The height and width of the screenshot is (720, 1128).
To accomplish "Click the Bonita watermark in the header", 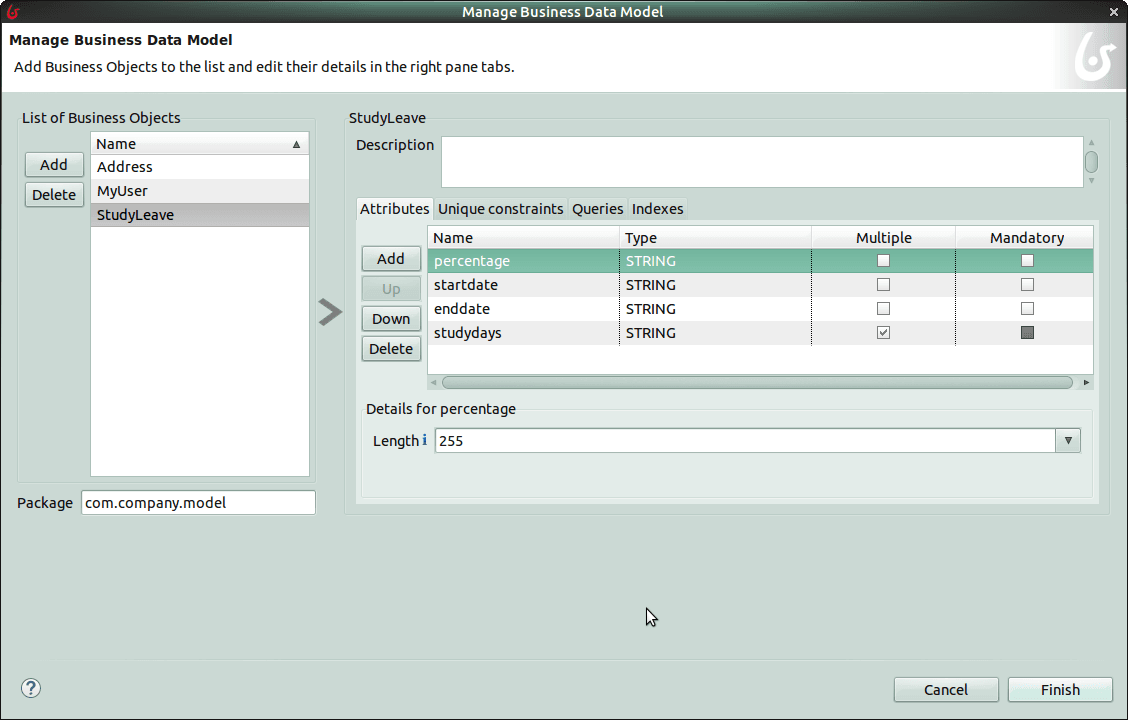I will [1092, 57].
